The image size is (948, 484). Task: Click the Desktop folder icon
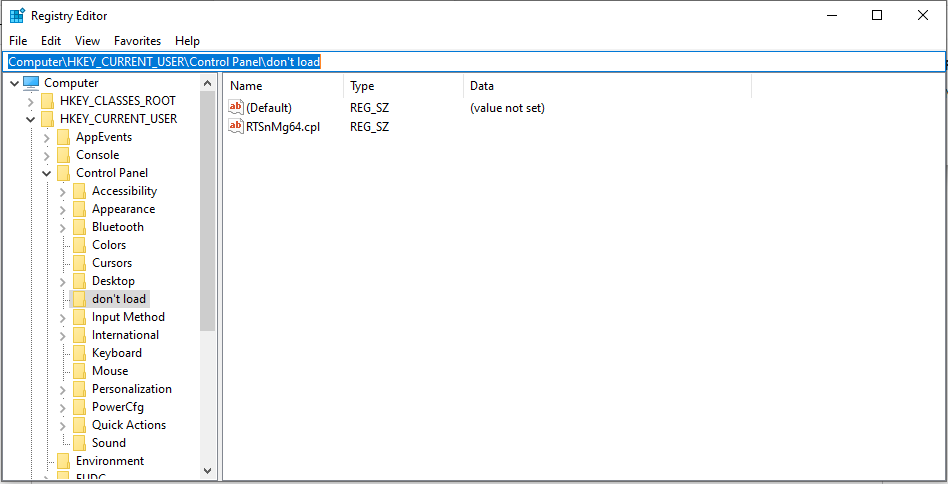point(79,282)
